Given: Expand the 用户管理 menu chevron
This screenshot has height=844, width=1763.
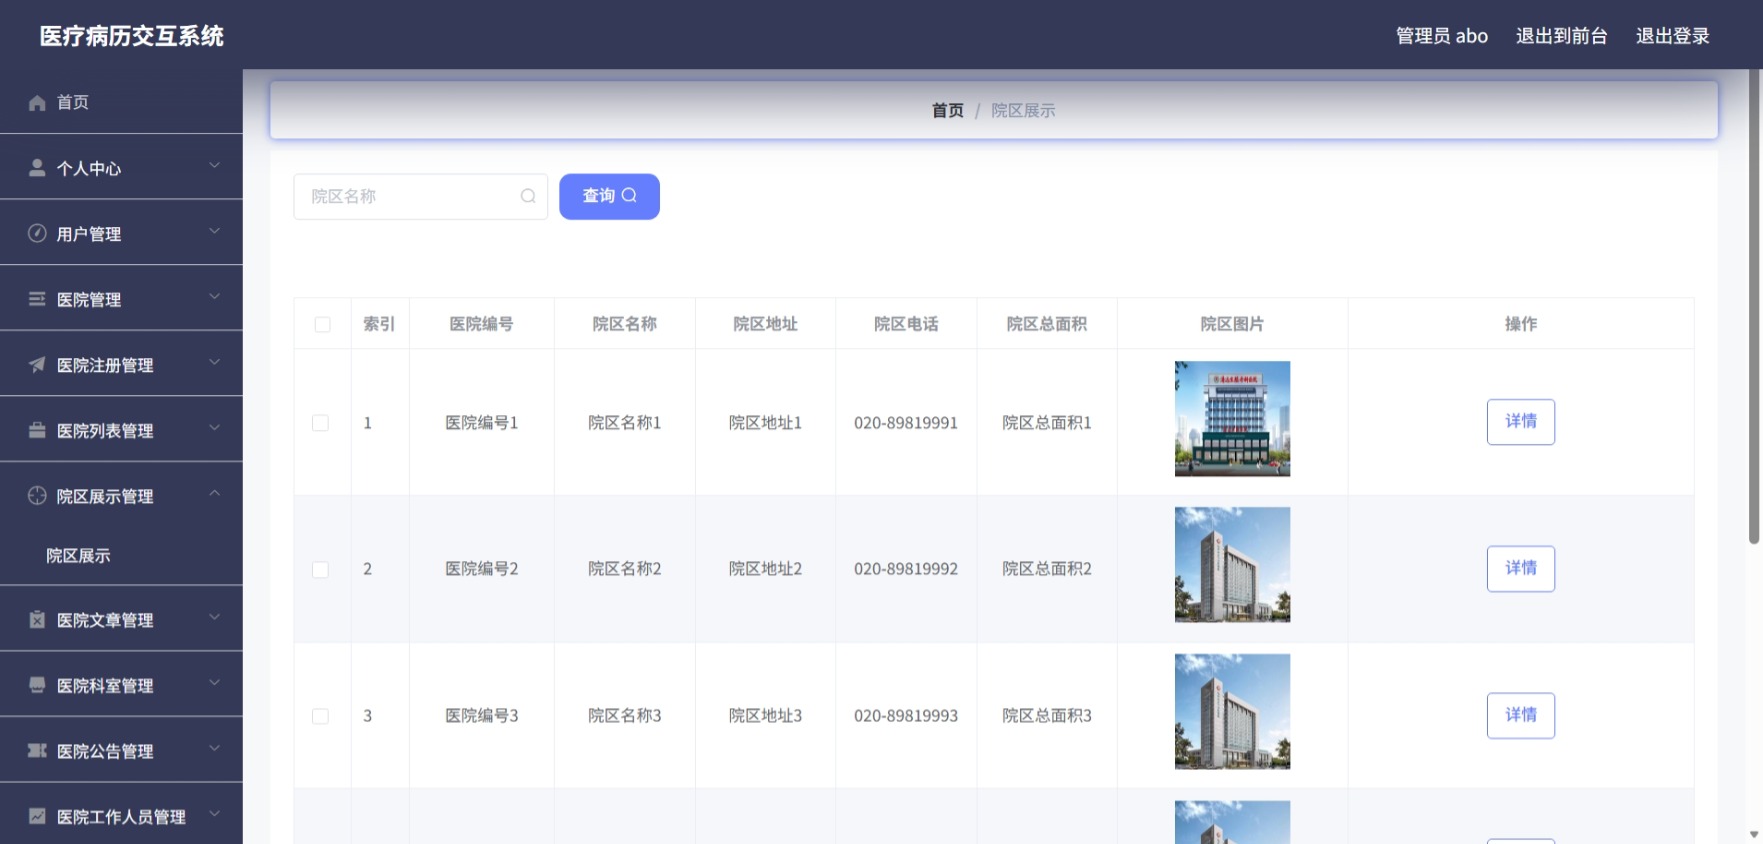Looking at the screenshot, I should pos(214,231).
